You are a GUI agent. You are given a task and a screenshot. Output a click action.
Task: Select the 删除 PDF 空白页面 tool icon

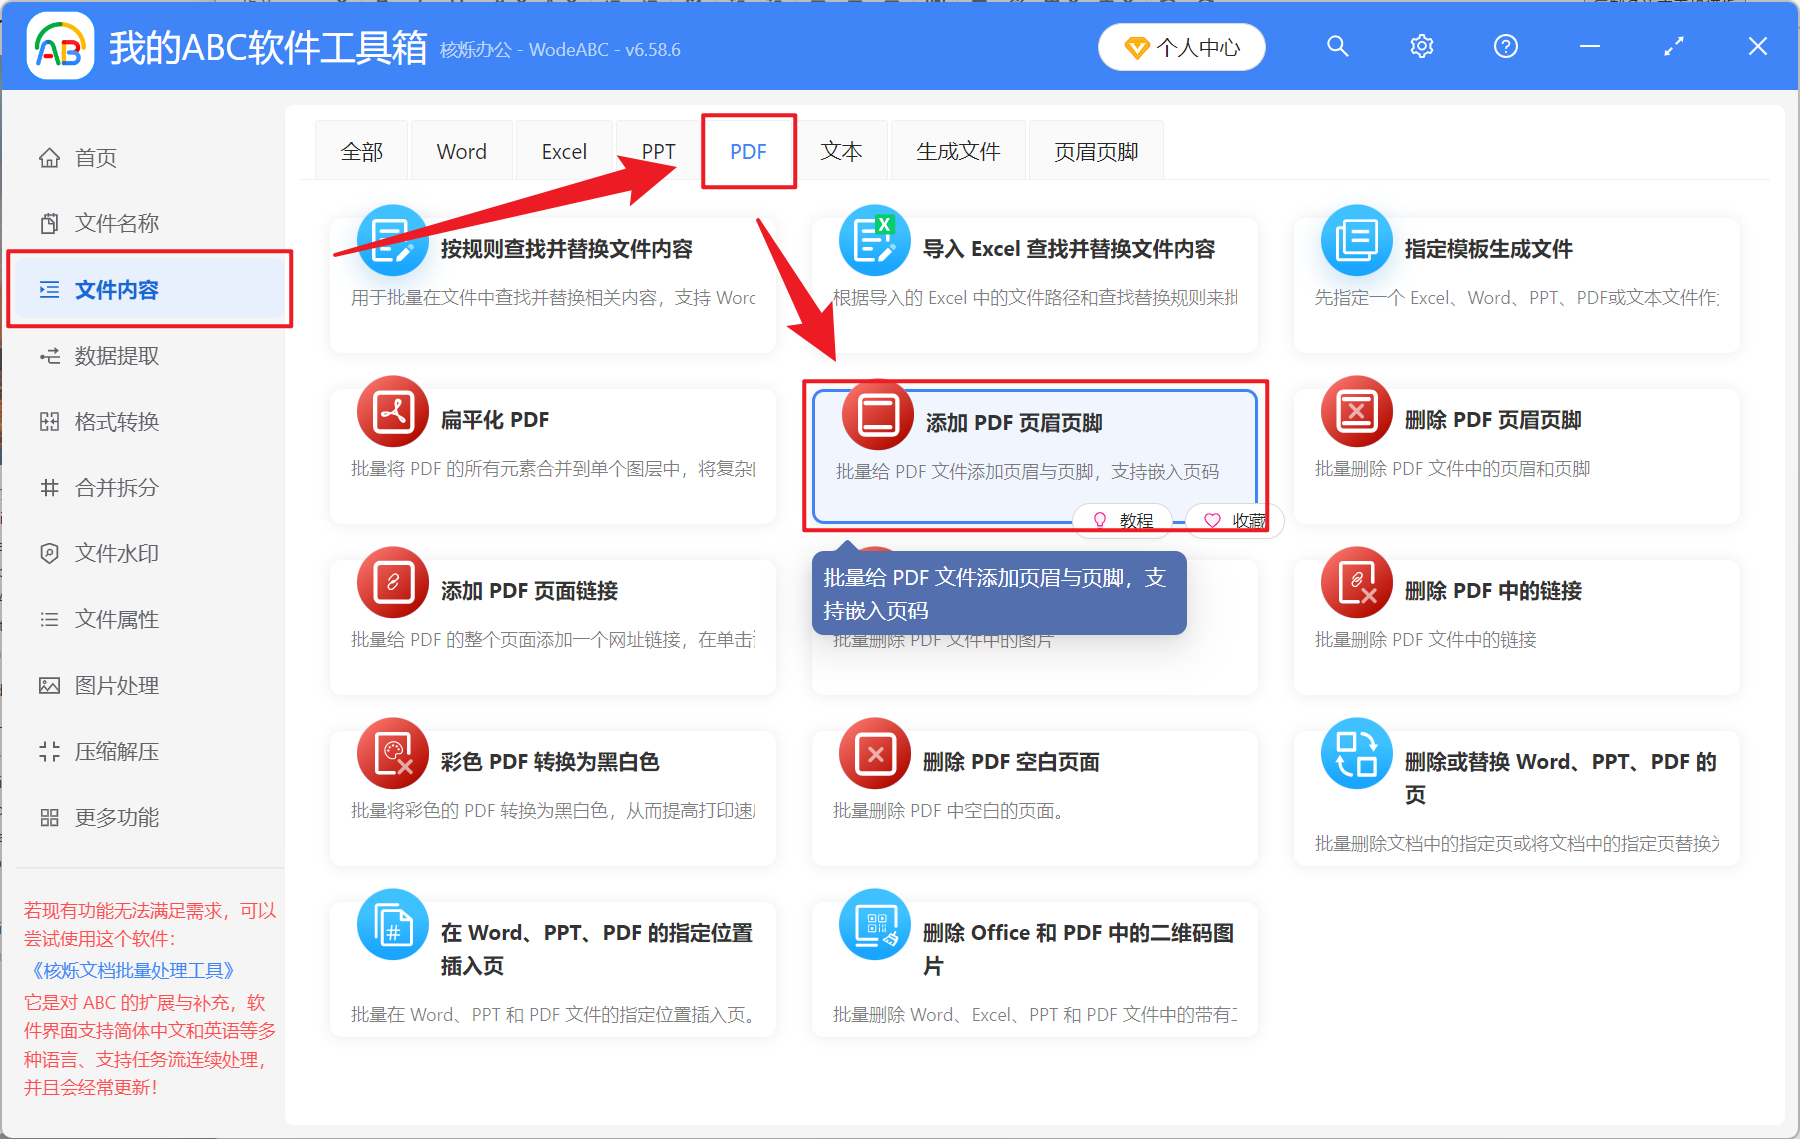pos(874,753)
